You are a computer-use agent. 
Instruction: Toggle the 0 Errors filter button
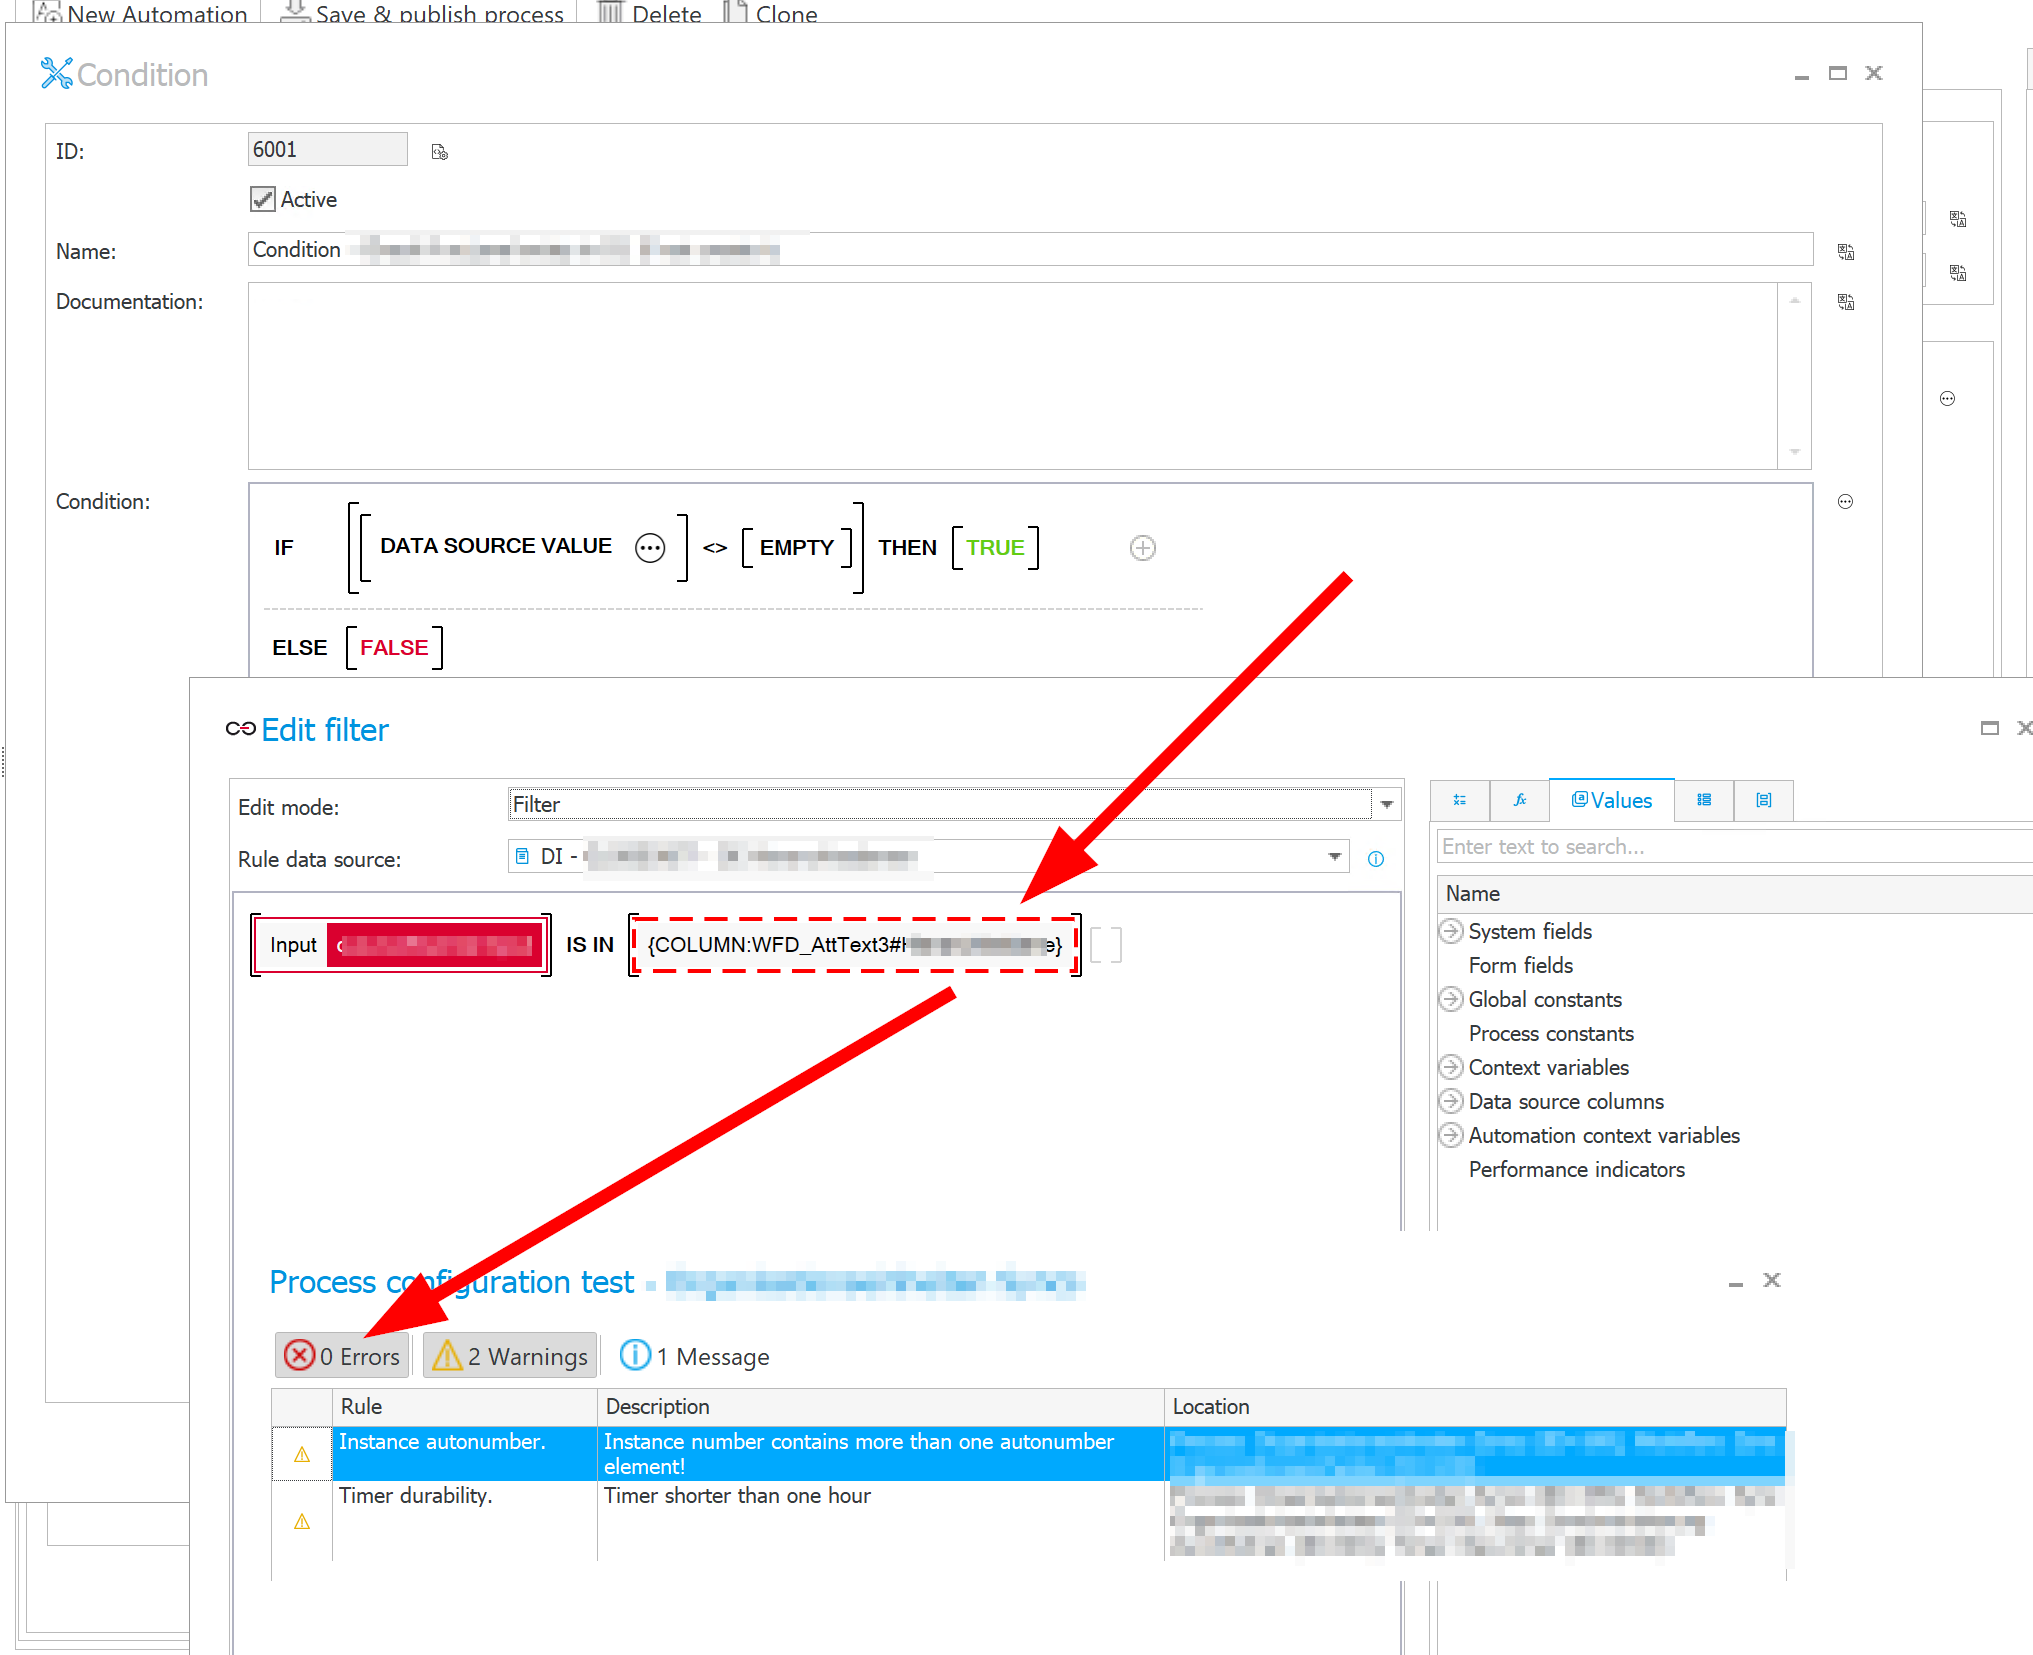click(343, 1356)
